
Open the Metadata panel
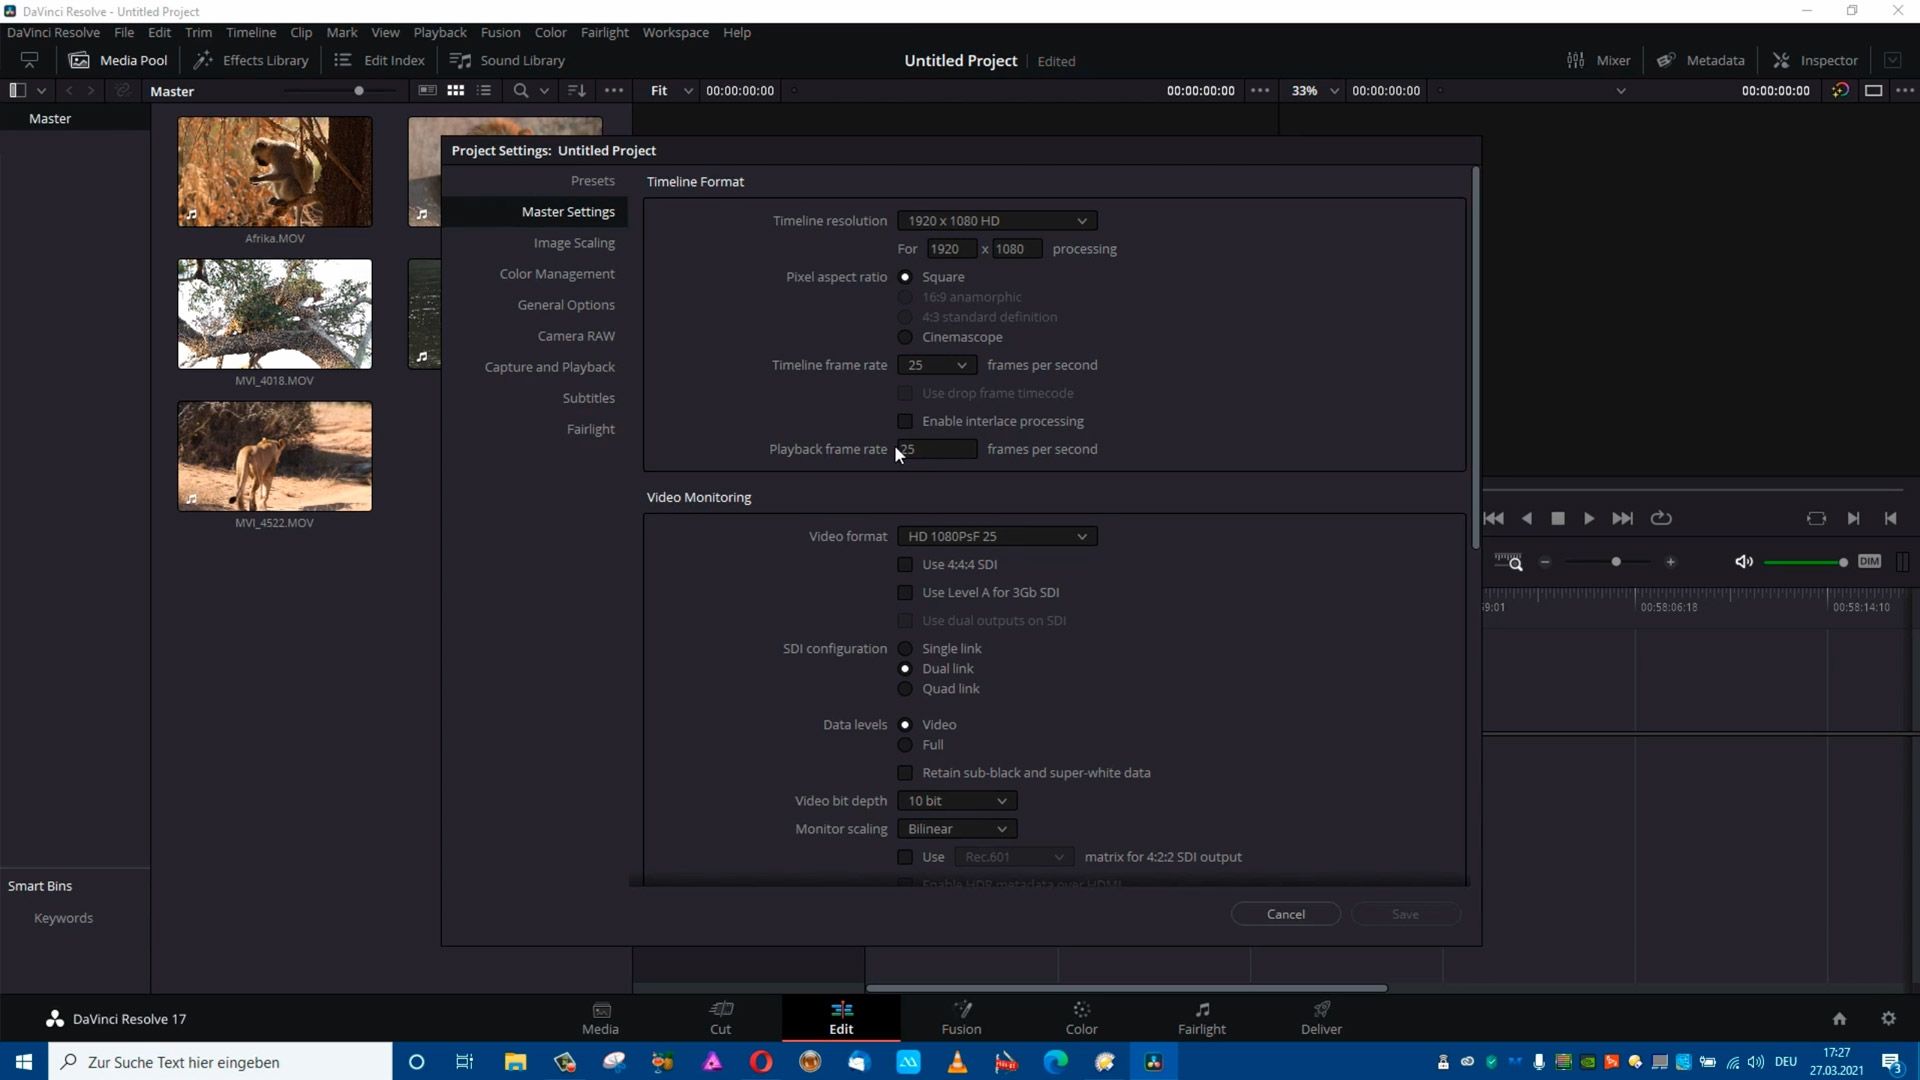click(1700, 60)
